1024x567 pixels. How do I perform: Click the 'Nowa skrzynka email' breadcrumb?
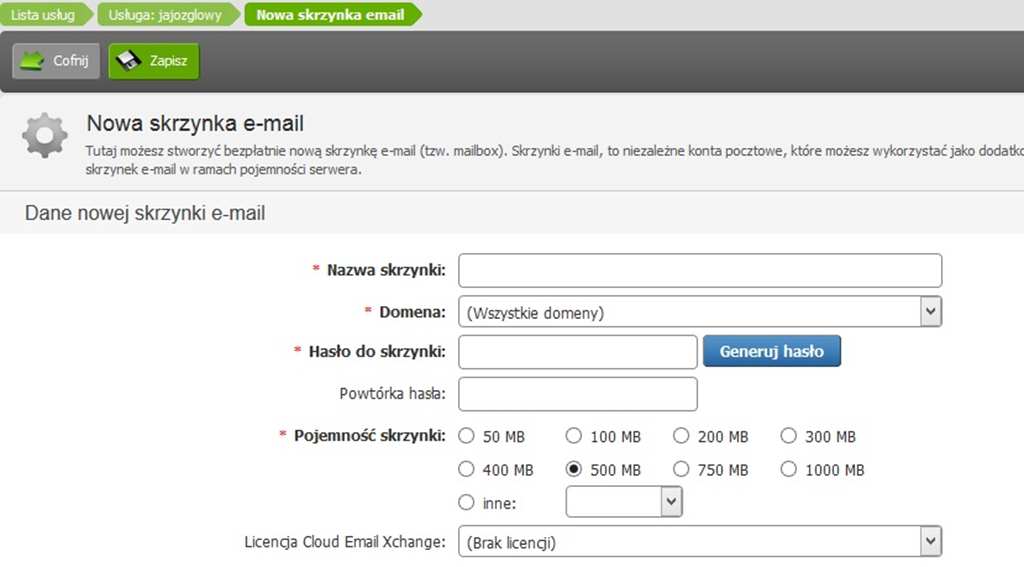coord(330,15)
